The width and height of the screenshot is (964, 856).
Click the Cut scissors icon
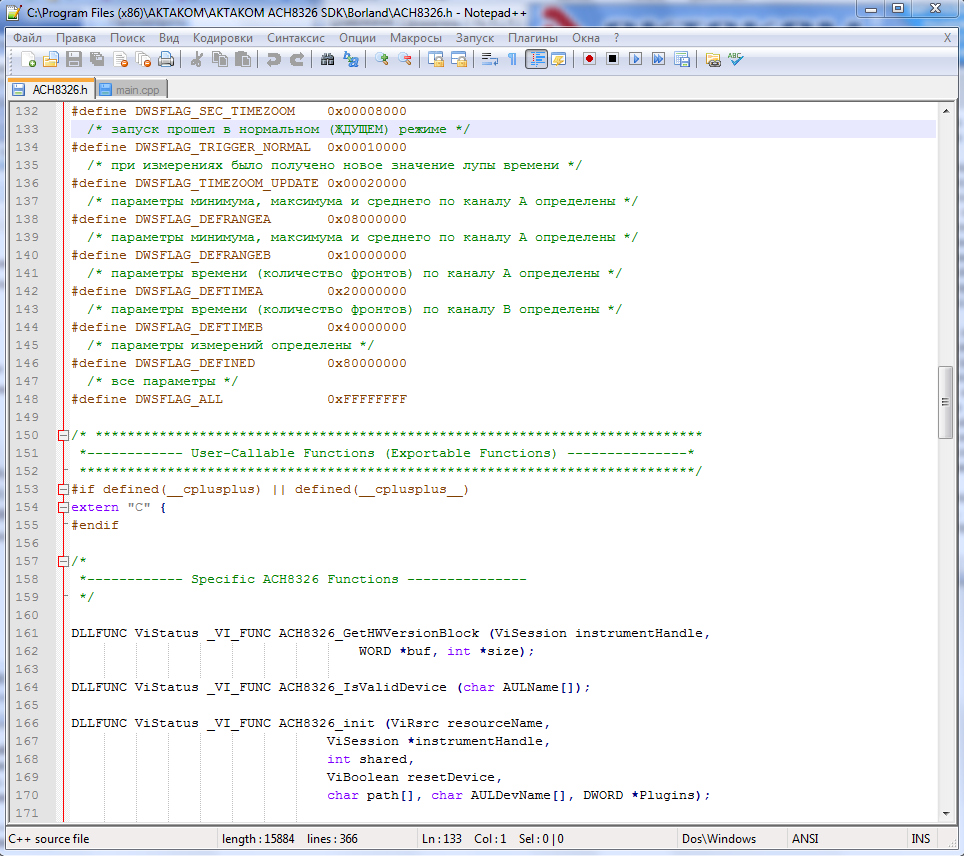(197, 59)
